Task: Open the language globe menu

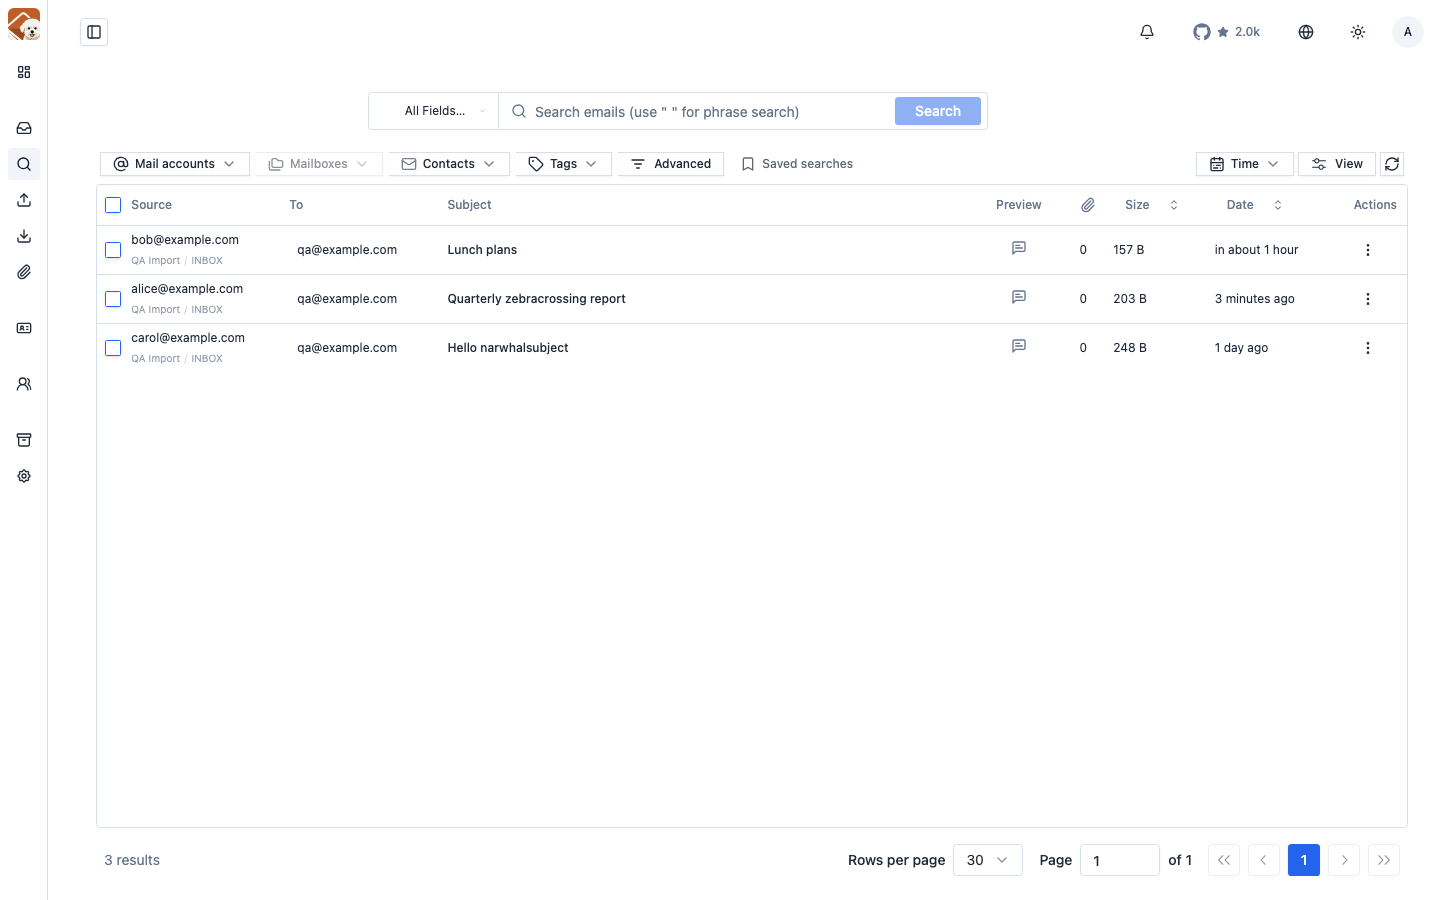Action: [1306, 32]
